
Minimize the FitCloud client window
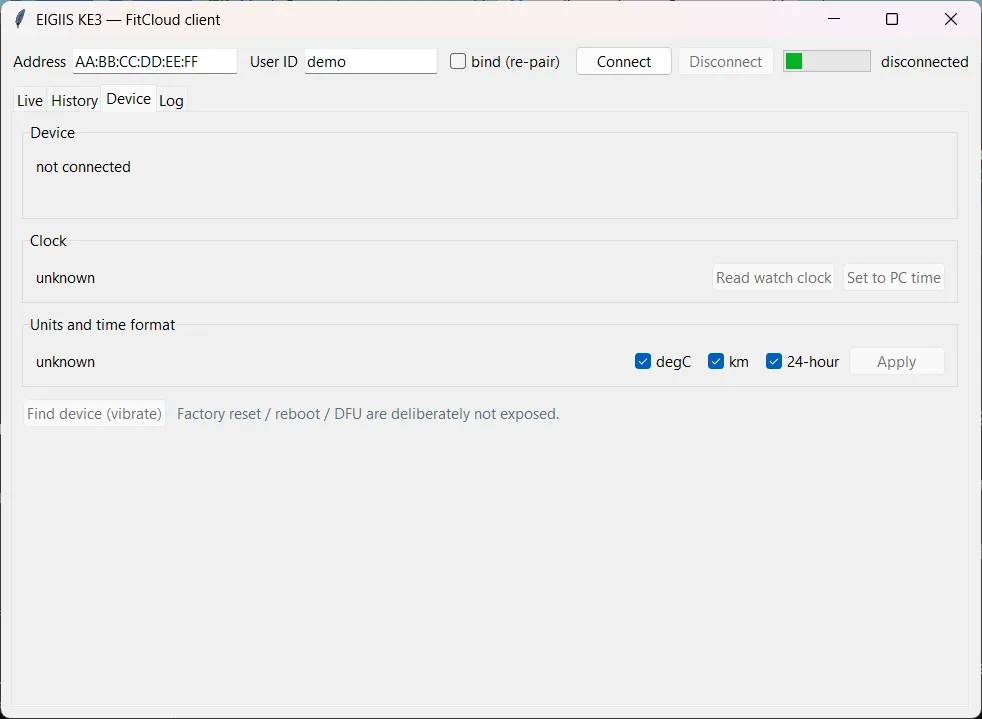pyautogui.click(x=834, y=19)
